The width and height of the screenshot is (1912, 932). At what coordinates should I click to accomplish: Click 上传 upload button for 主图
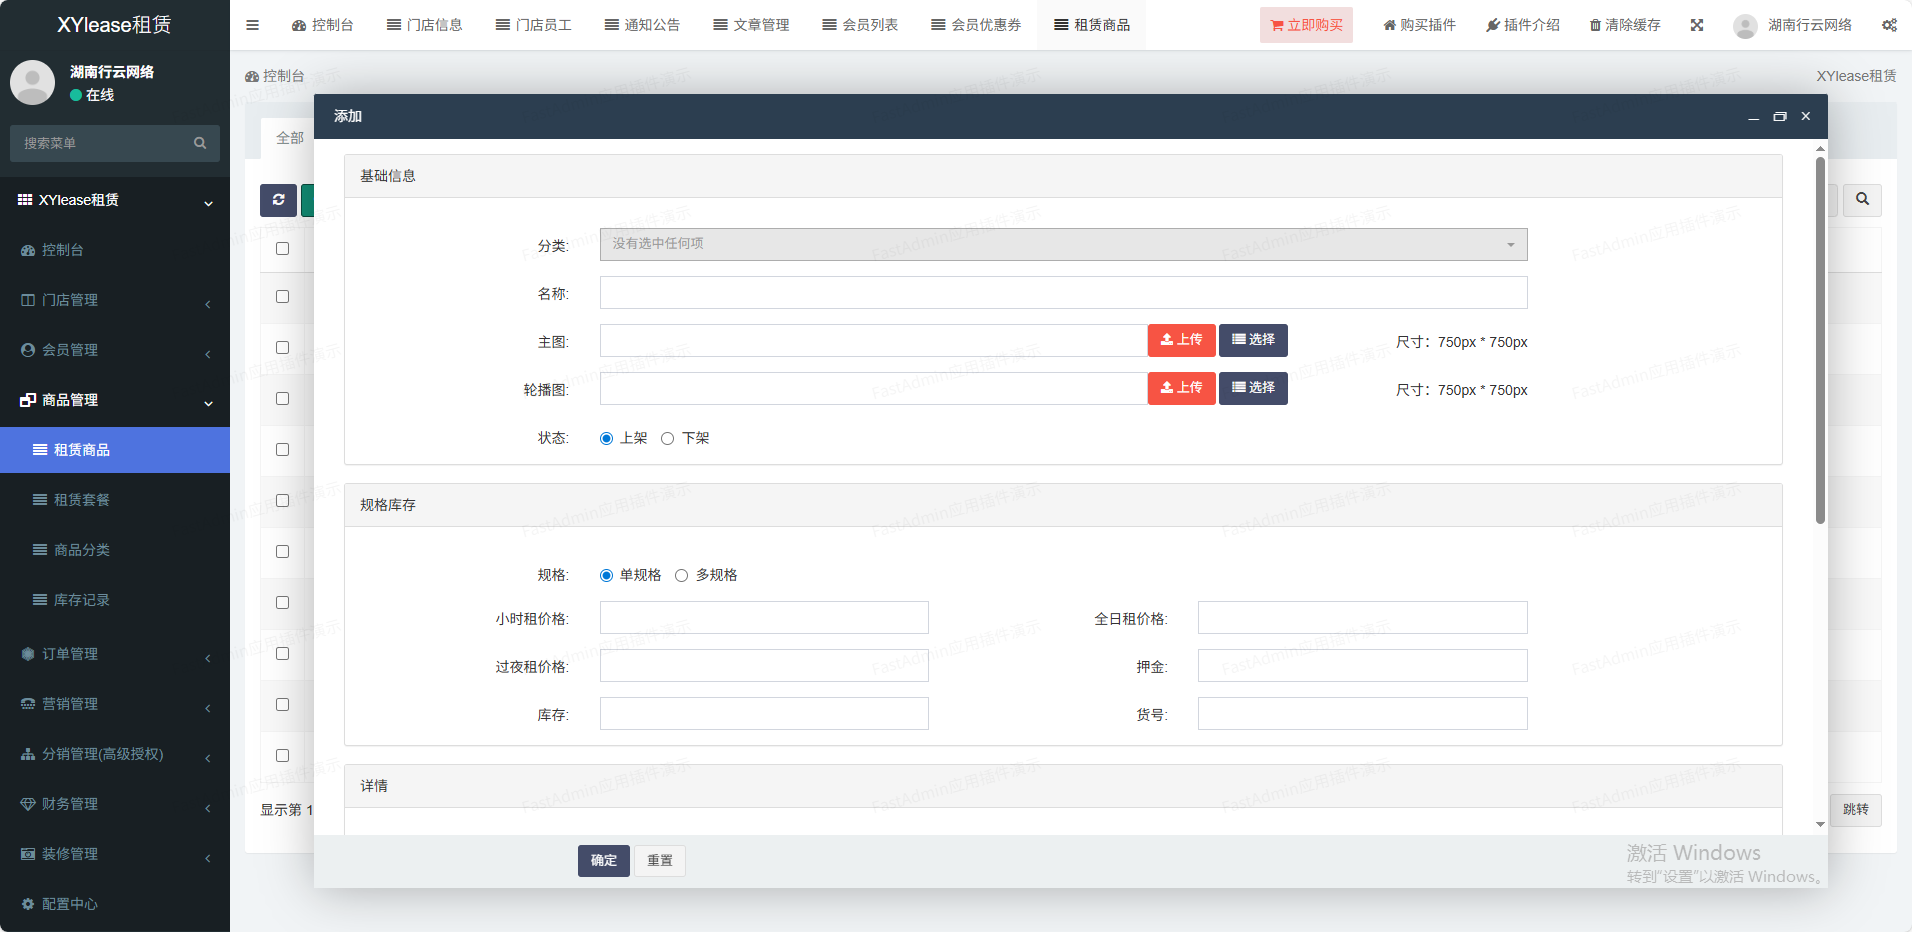point(1181,340)
